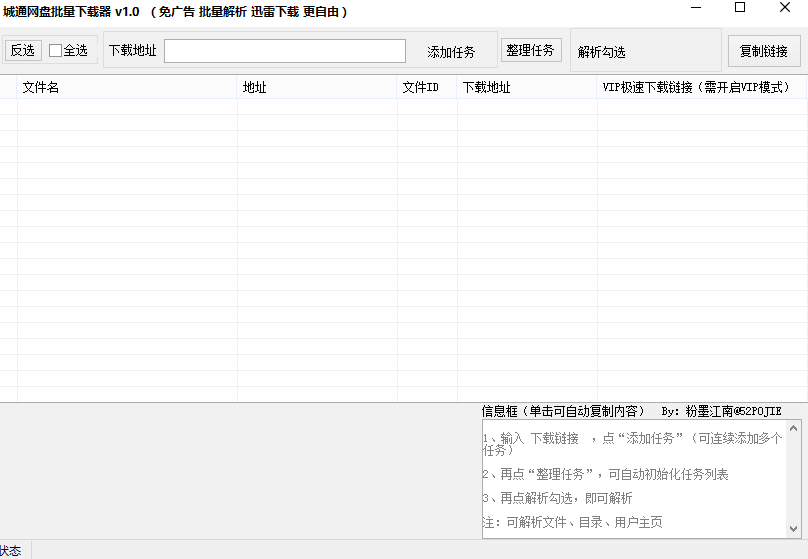Toggle the 全选 checkbox

coord(68,50)
